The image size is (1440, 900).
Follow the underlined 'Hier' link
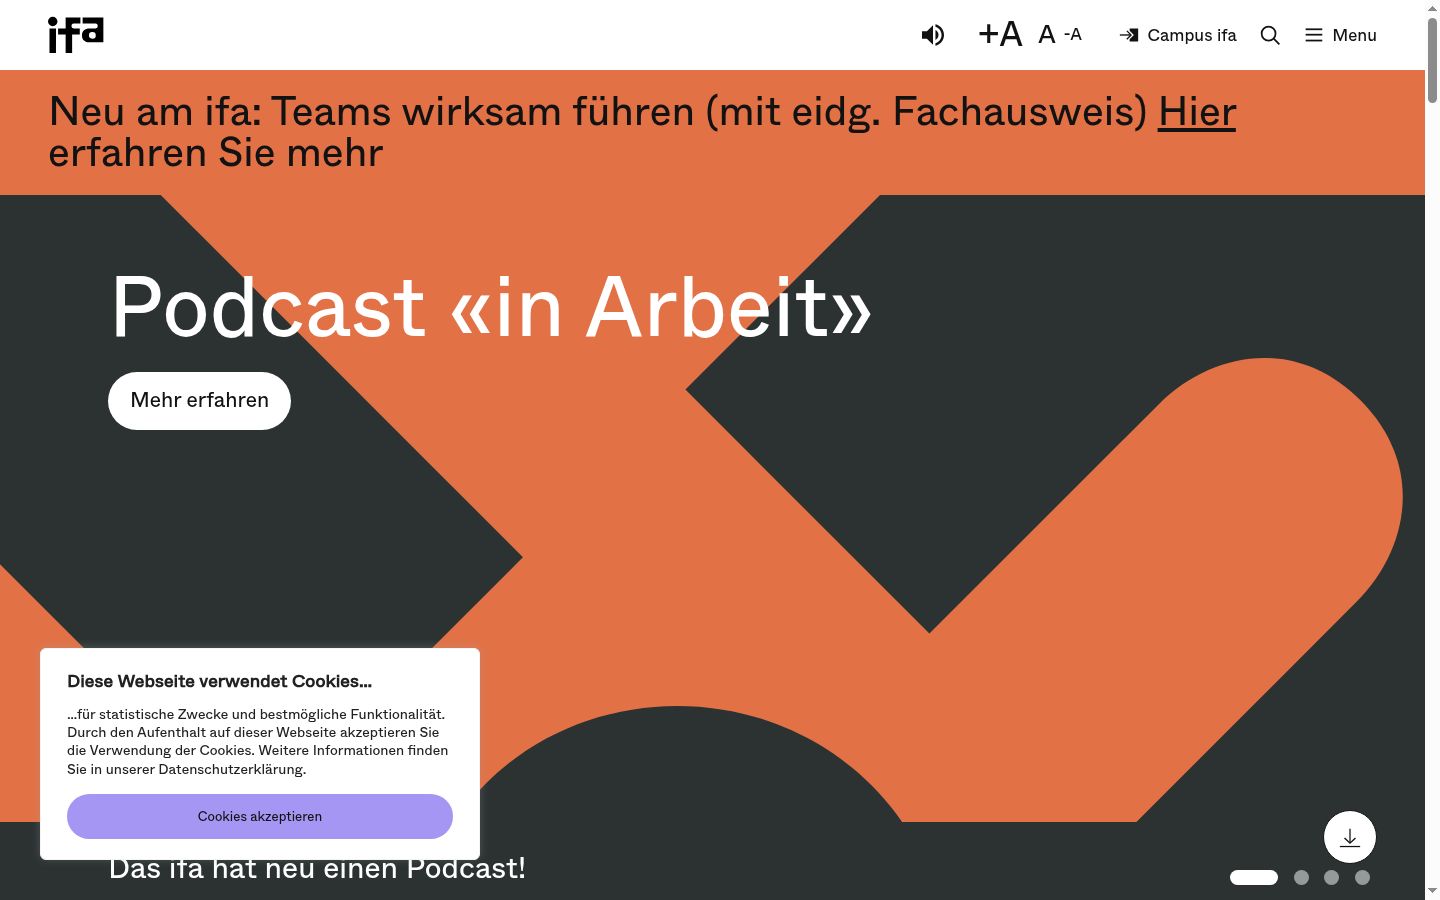point(1197,112)
